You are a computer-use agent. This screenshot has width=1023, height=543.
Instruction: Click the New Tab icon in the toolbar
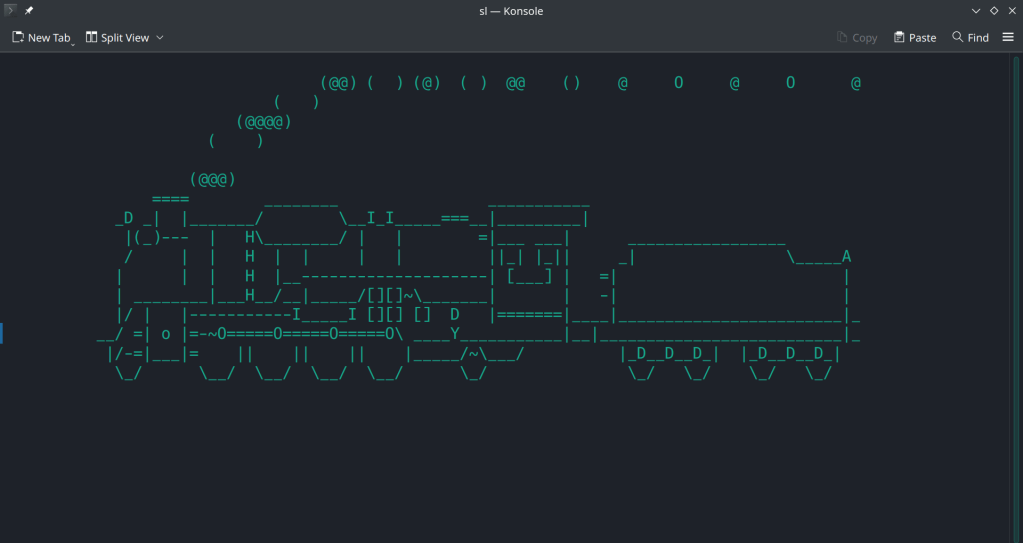tap(18, 37)
